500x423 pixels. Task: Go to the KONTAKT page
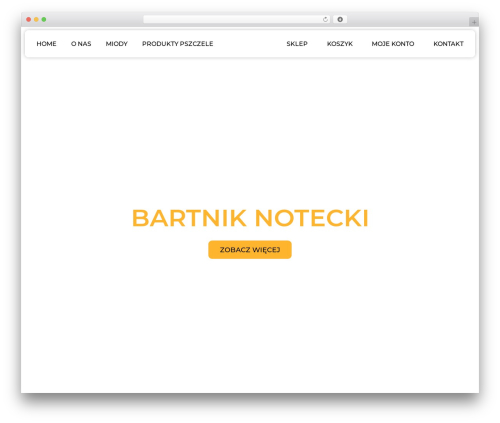[448, 44]
